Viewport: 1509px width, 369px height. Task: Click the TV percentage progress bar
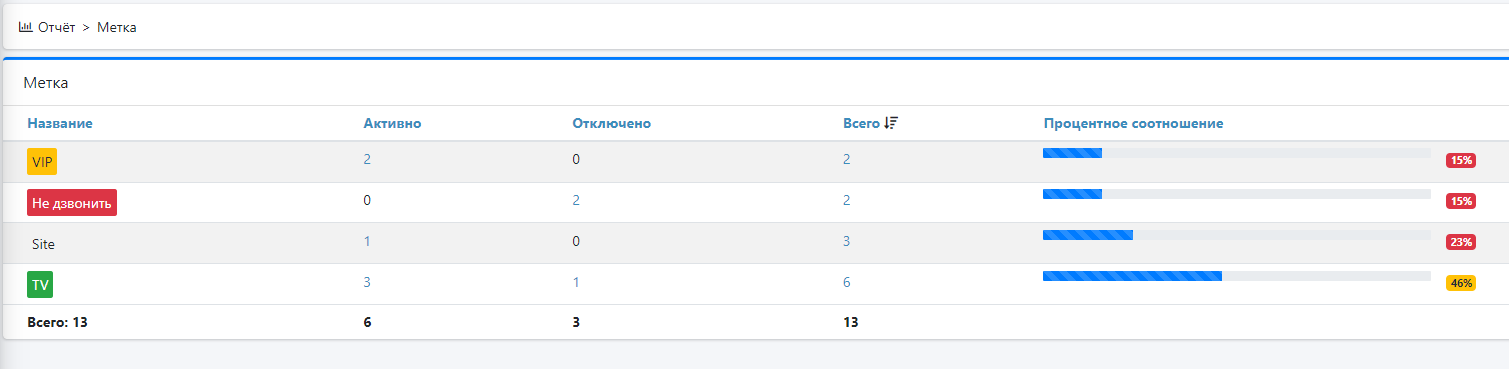1236,276
